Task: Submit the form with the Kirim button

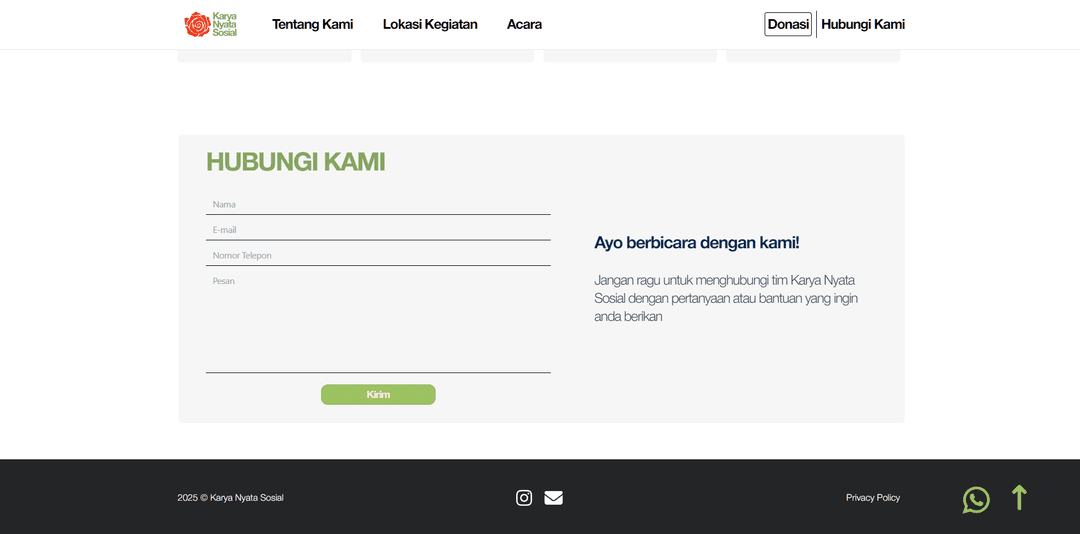Action: click(378, 395)
